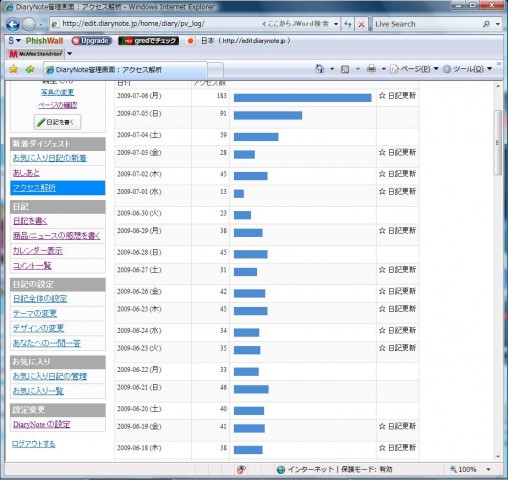Select the highlighted アクセス解析 link

(34, 188)
